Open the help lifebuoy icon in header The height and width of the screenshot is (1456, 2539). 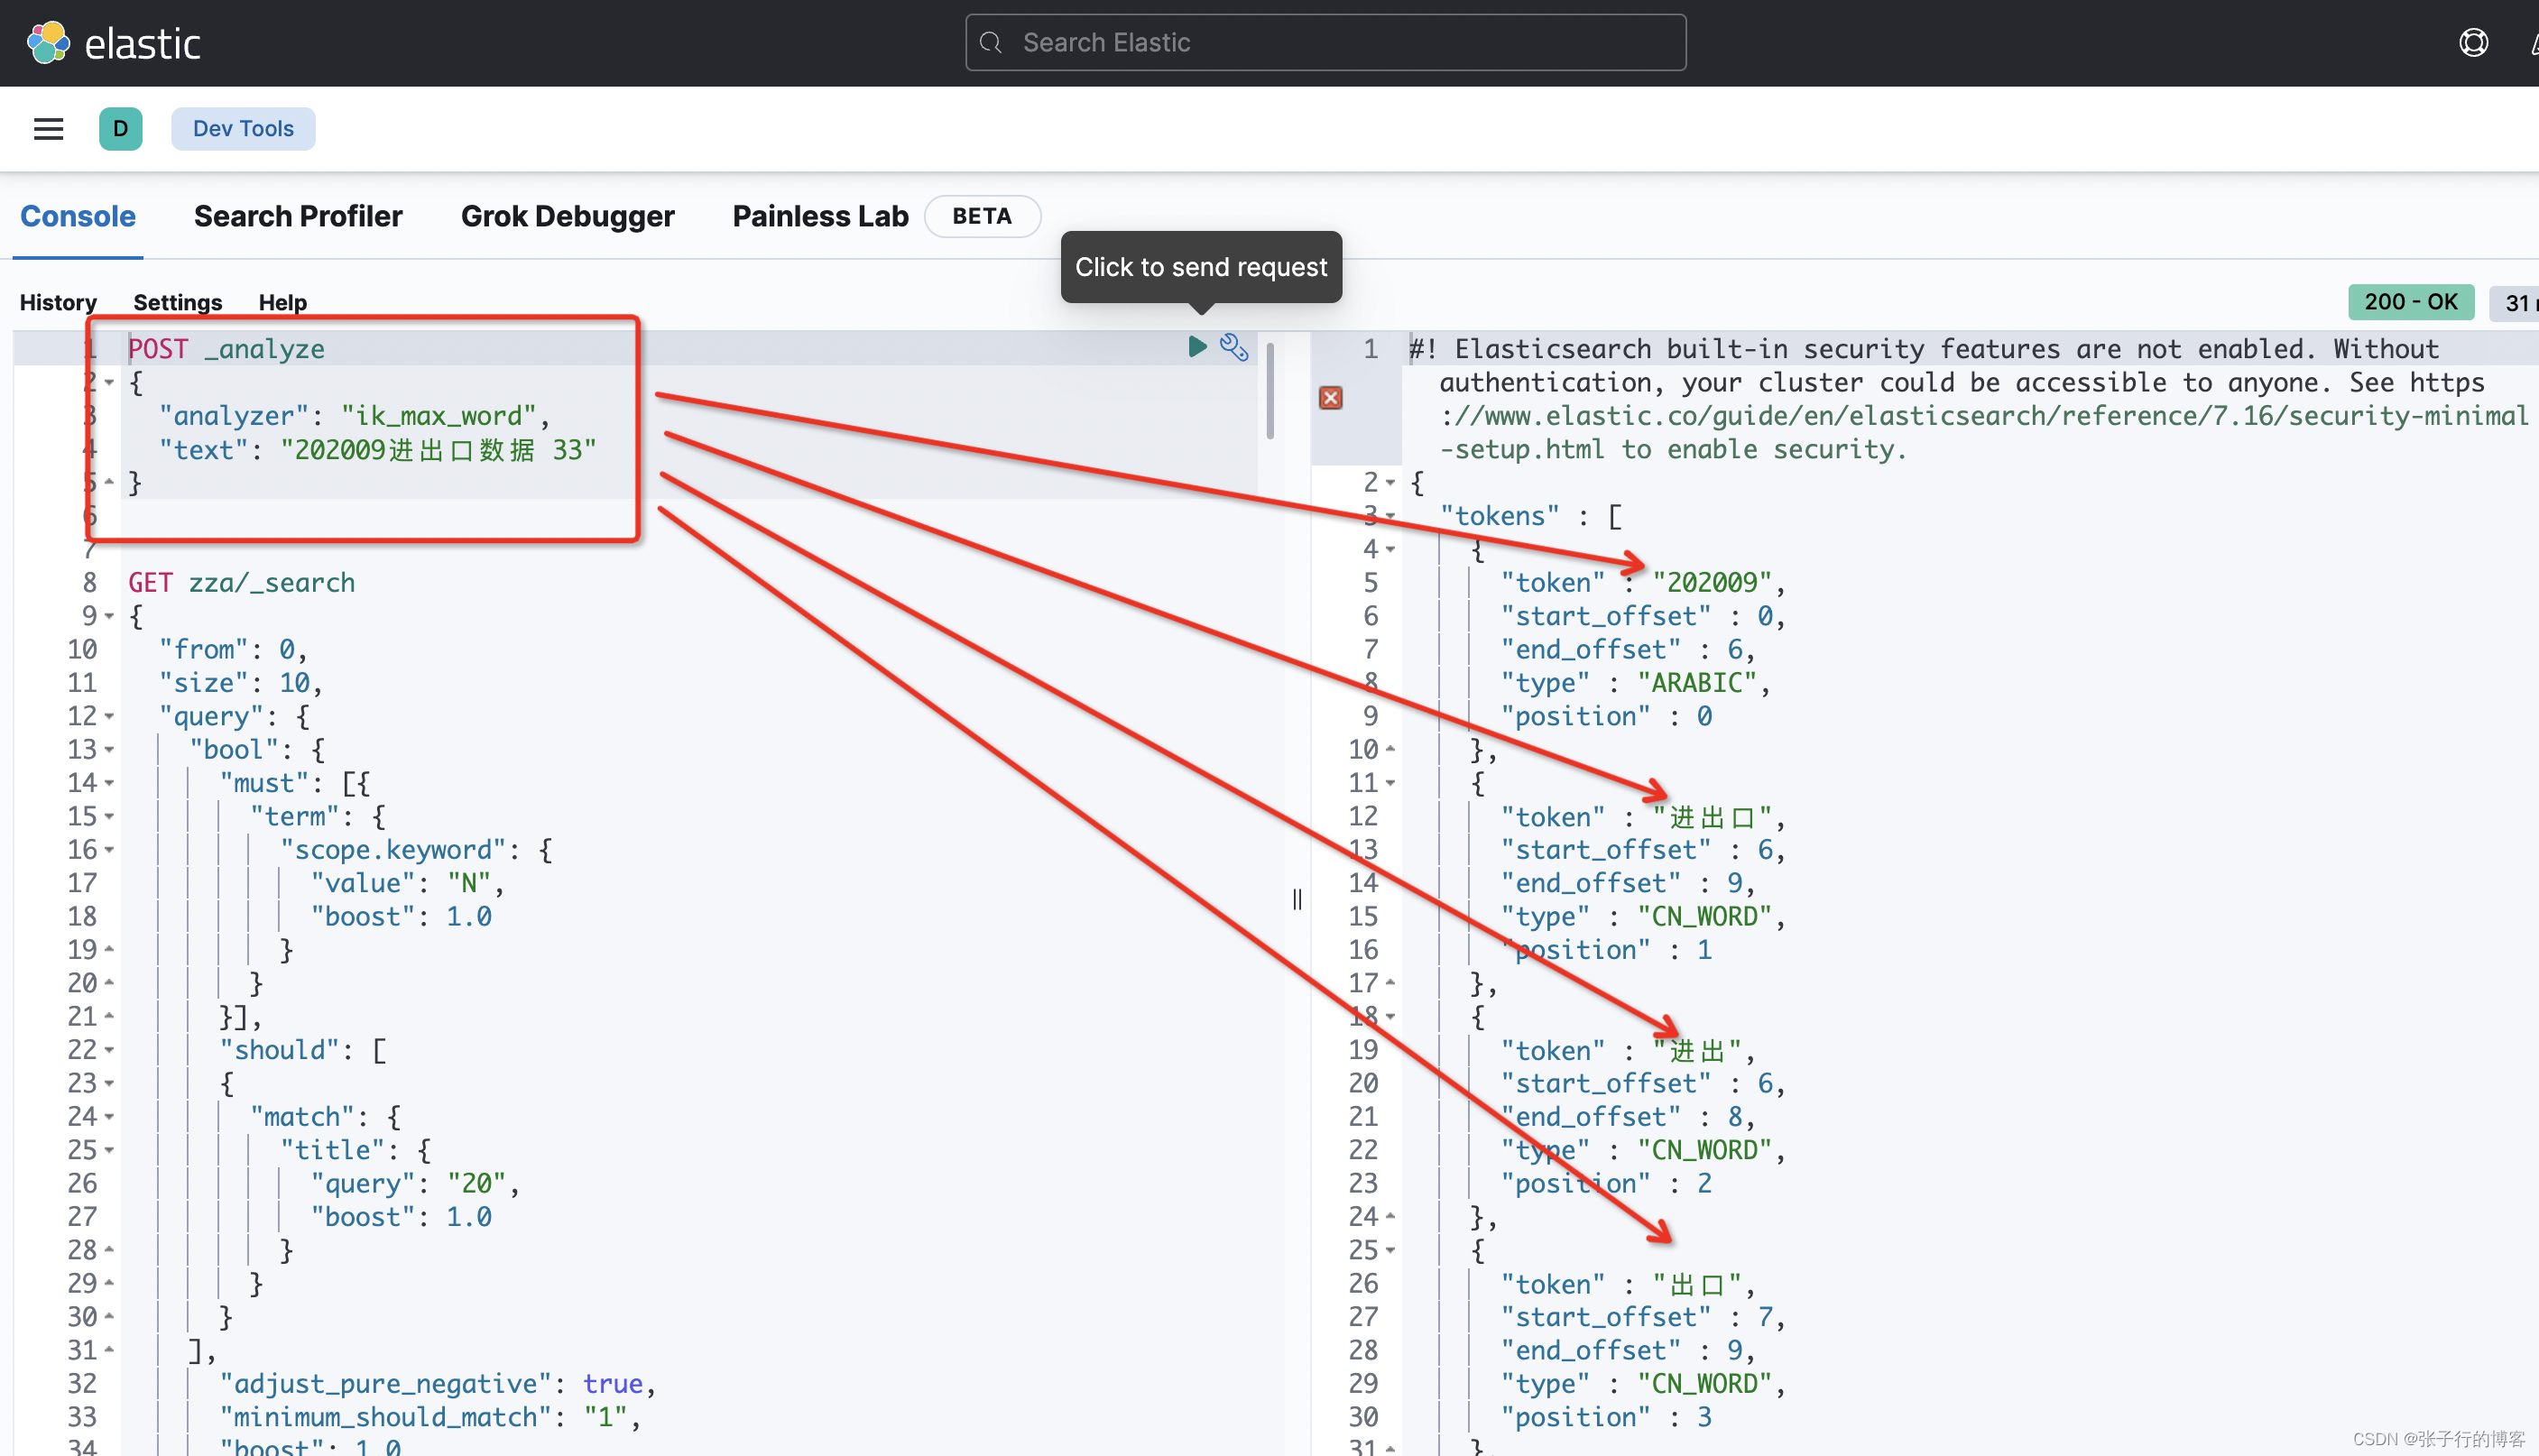2472,43
